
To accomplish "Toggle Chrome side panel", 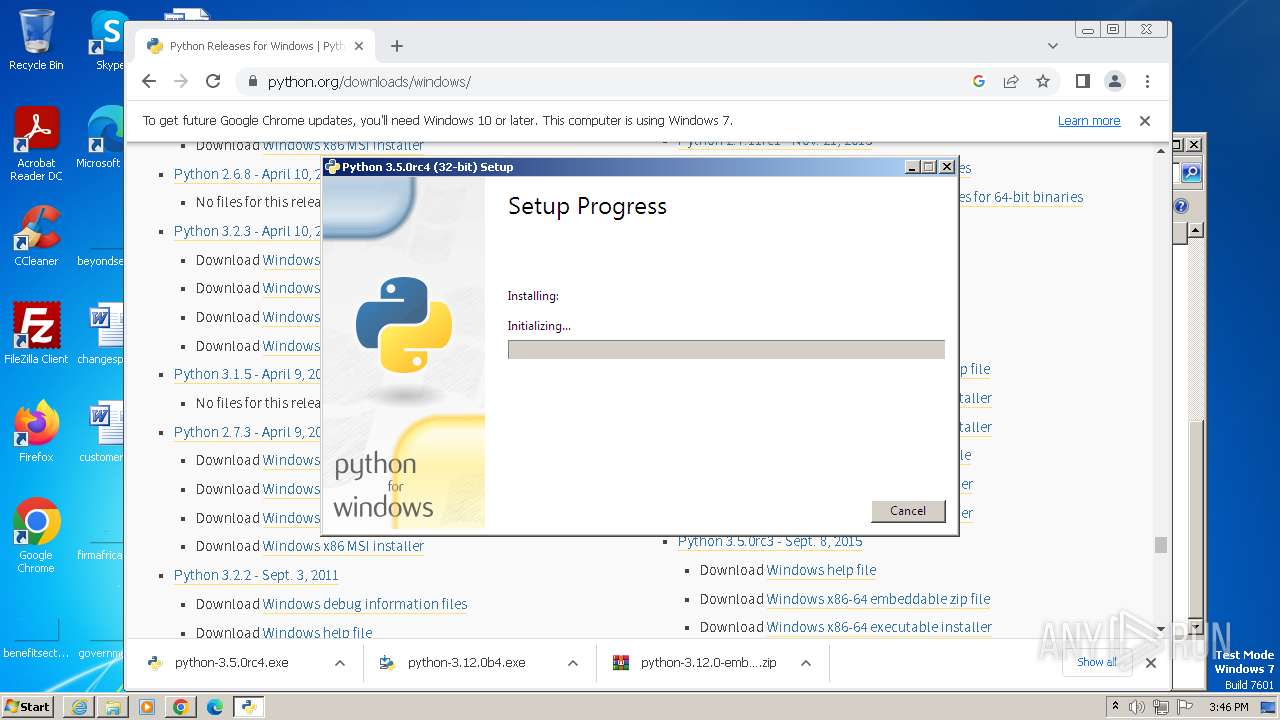I will [x=1082, y=81].
